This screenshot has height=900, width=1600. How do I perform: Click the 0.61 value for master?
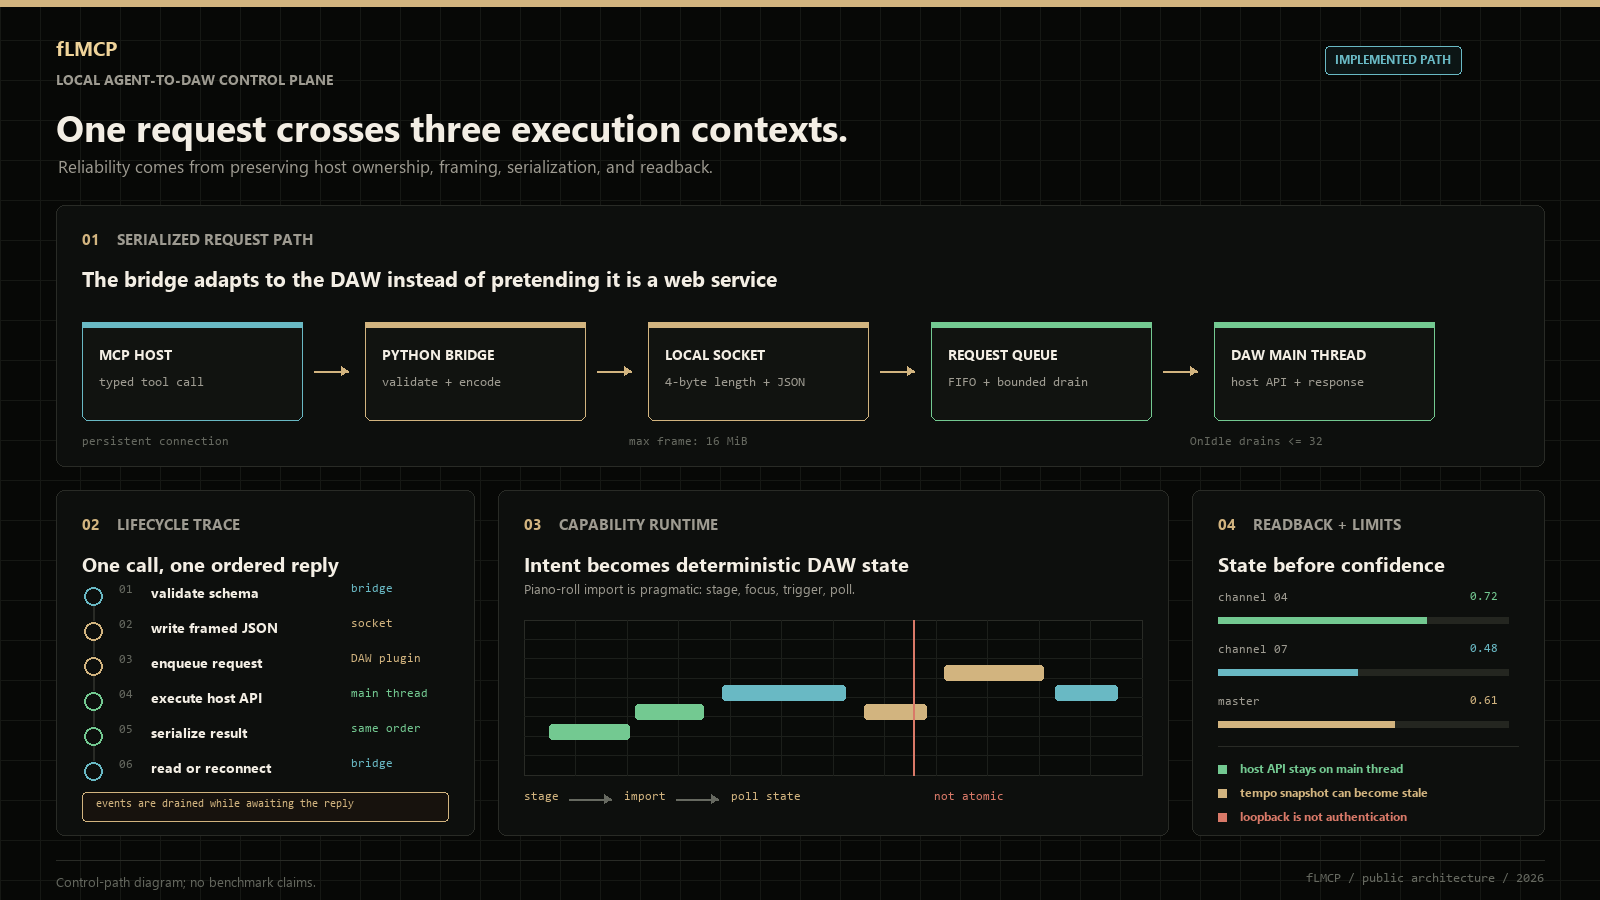tap(1484, 701)
